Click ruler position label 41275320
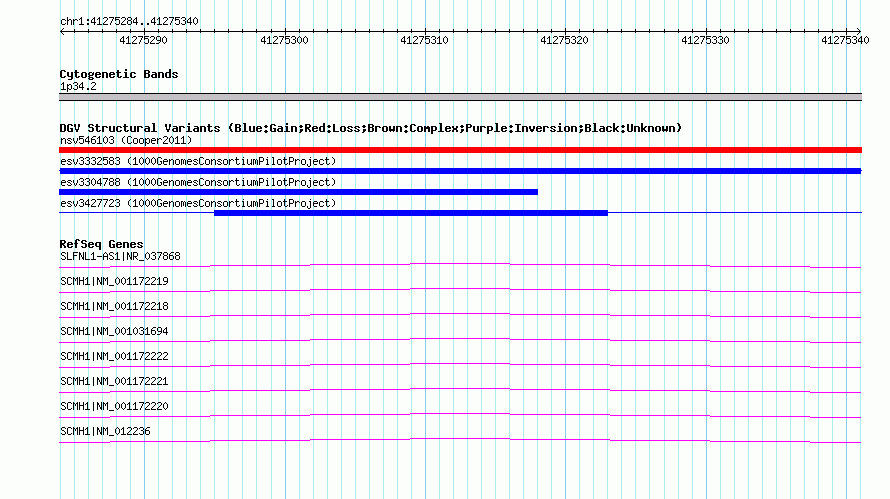 [565, 40]
